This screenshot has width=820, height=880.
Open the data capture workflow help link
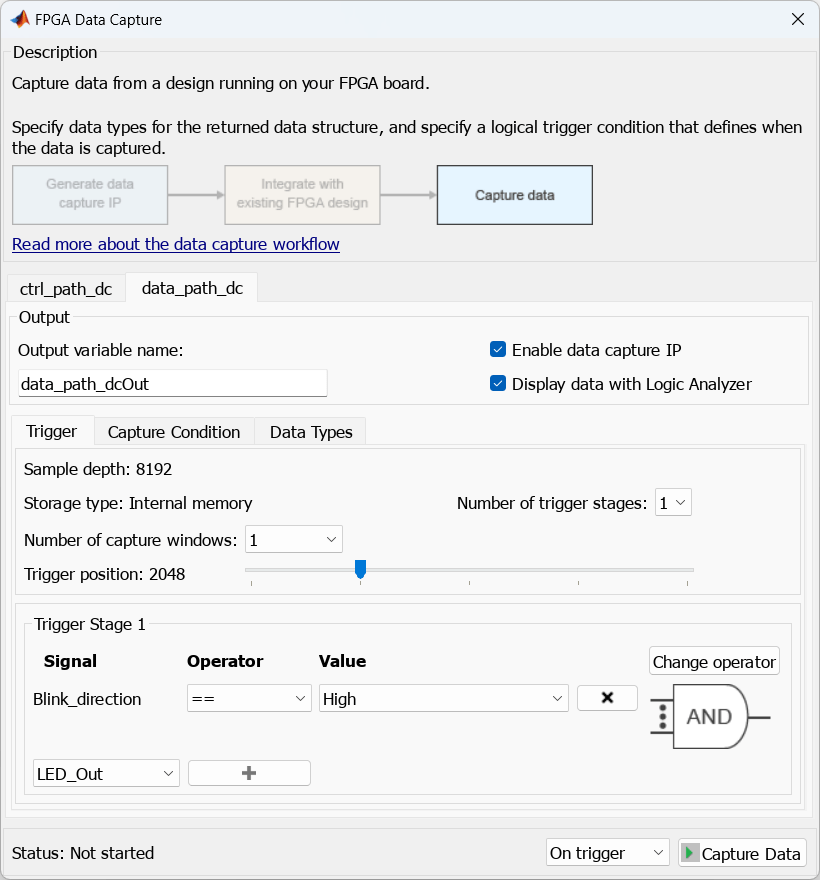(x=176, y=244)
